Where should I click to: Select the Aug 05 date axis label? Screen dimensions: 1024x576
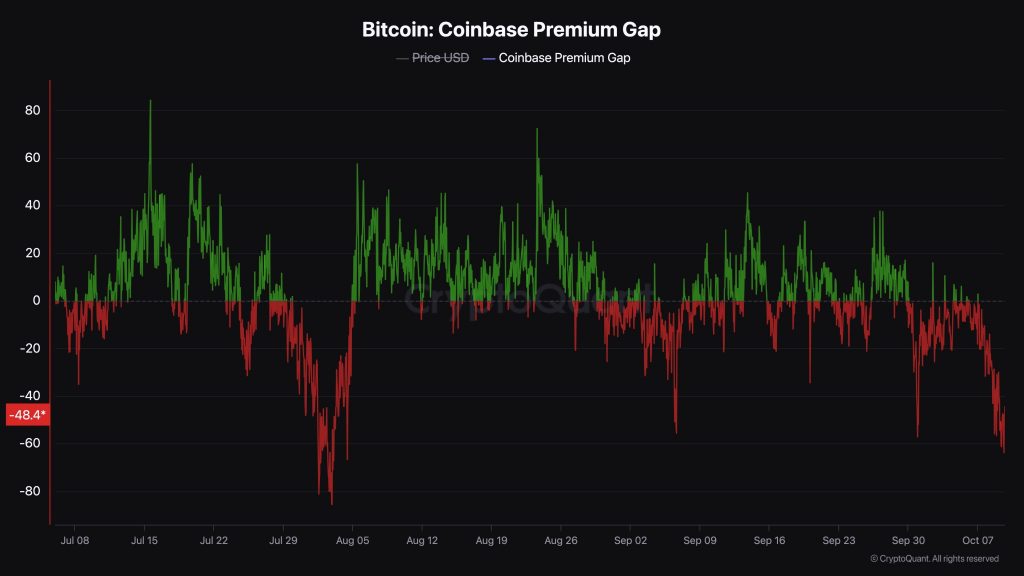point(353,541)
